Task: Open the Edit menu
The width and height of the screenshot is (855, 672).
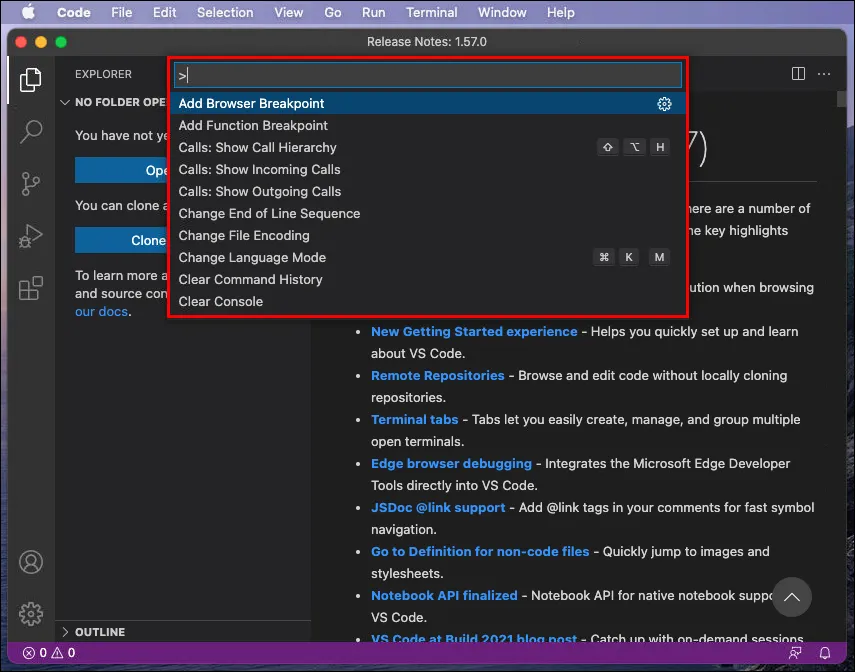Action: (164, 12)
